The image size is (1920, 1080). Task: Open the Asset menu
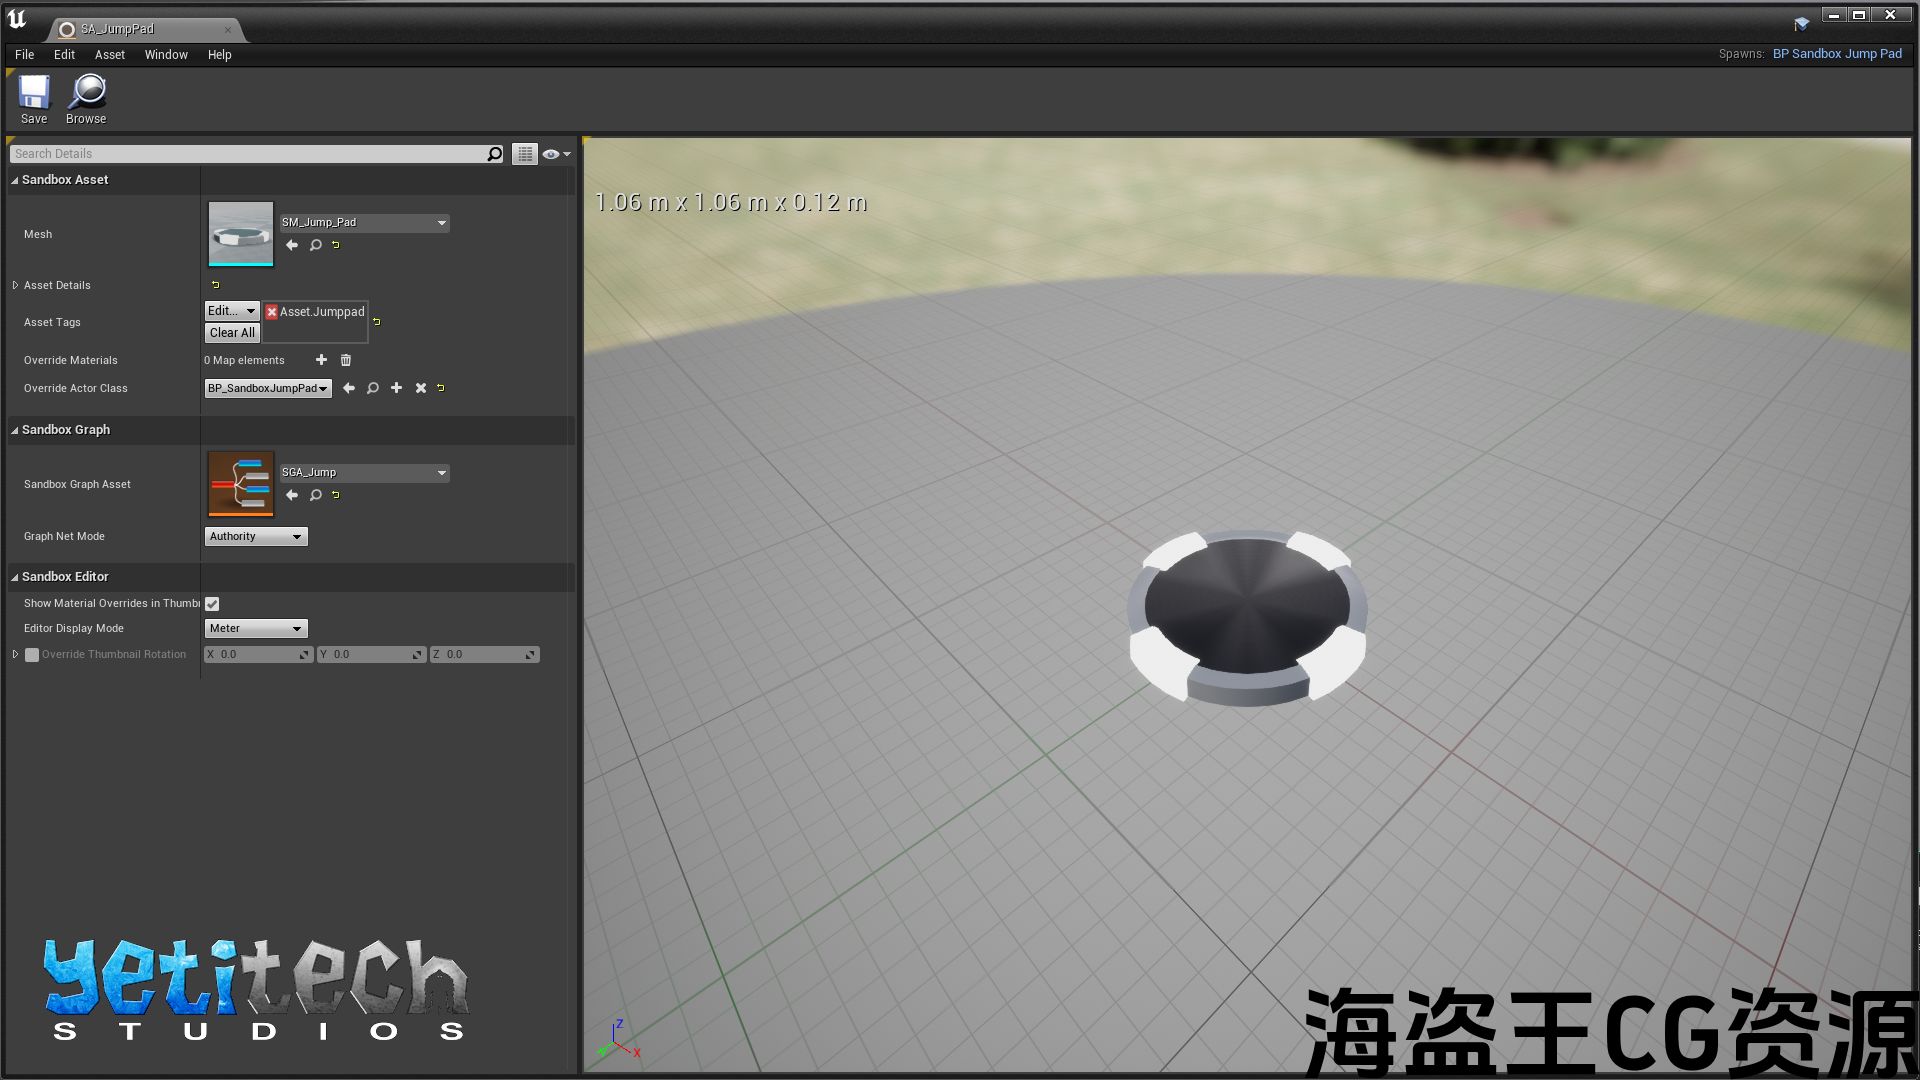(x=110, y=55)
